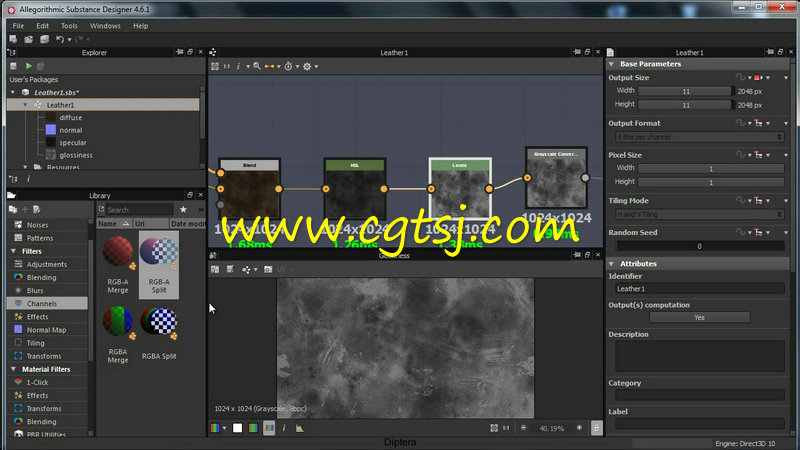Screen dimensions: 800x450
Task: Click the new package icon in main toolbar
Action: click(x=13, y=39)
